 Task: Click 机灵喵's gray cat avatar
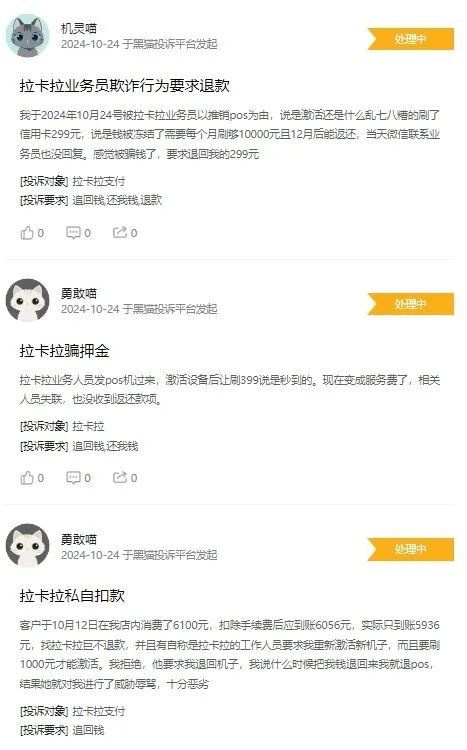[x=27, y=36]
